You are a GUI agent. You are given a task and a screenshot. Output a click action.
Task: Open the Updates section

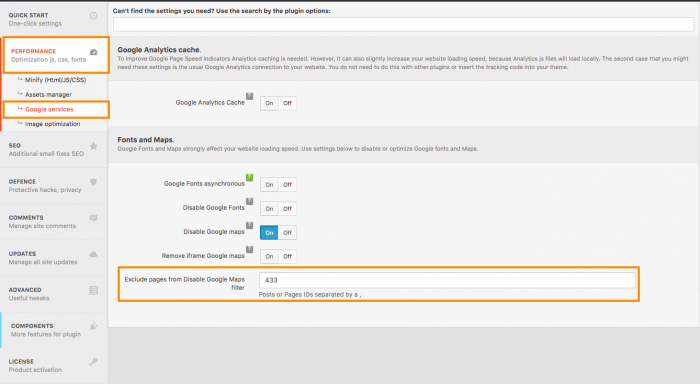coord(54,258)
